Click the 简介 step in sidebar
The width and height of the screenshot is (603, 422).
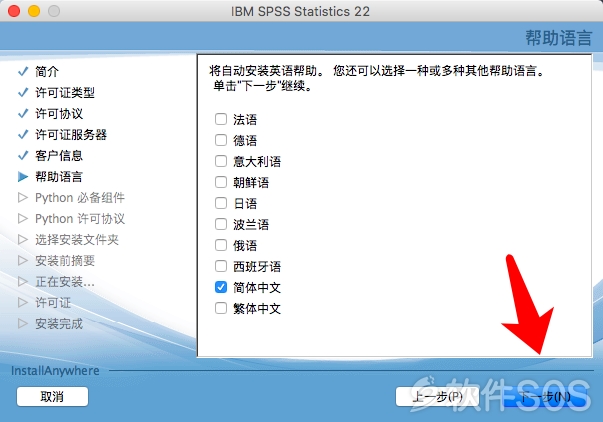47,71
